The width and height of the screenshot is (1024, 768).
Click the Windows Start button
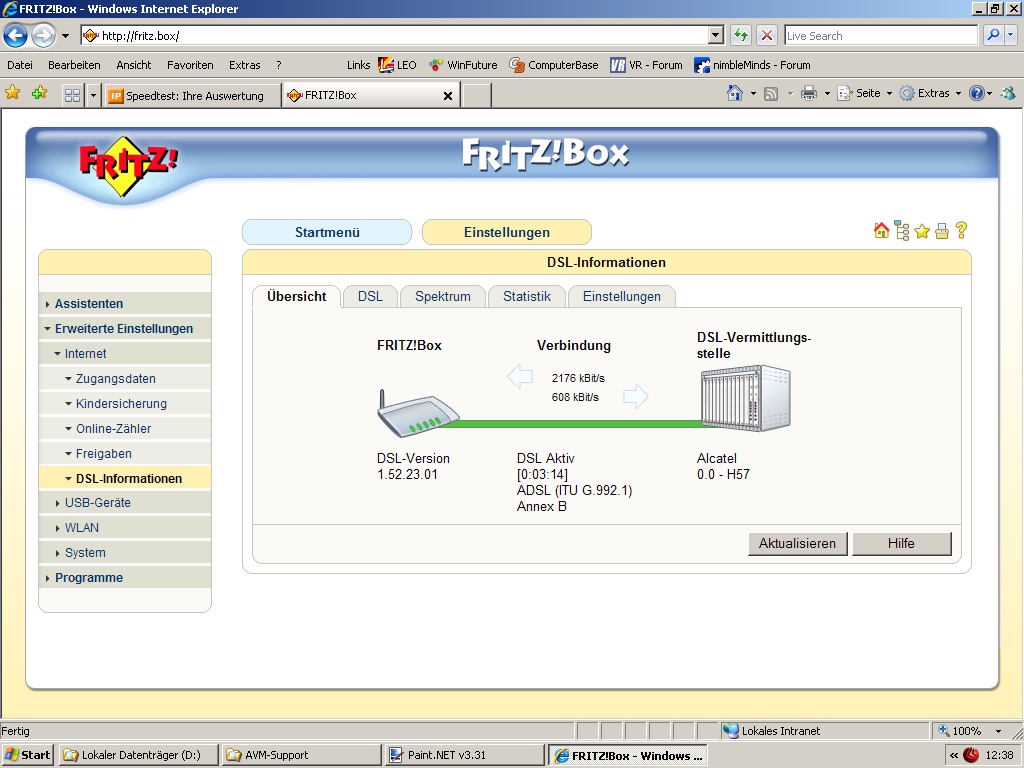tap(27, 755)
